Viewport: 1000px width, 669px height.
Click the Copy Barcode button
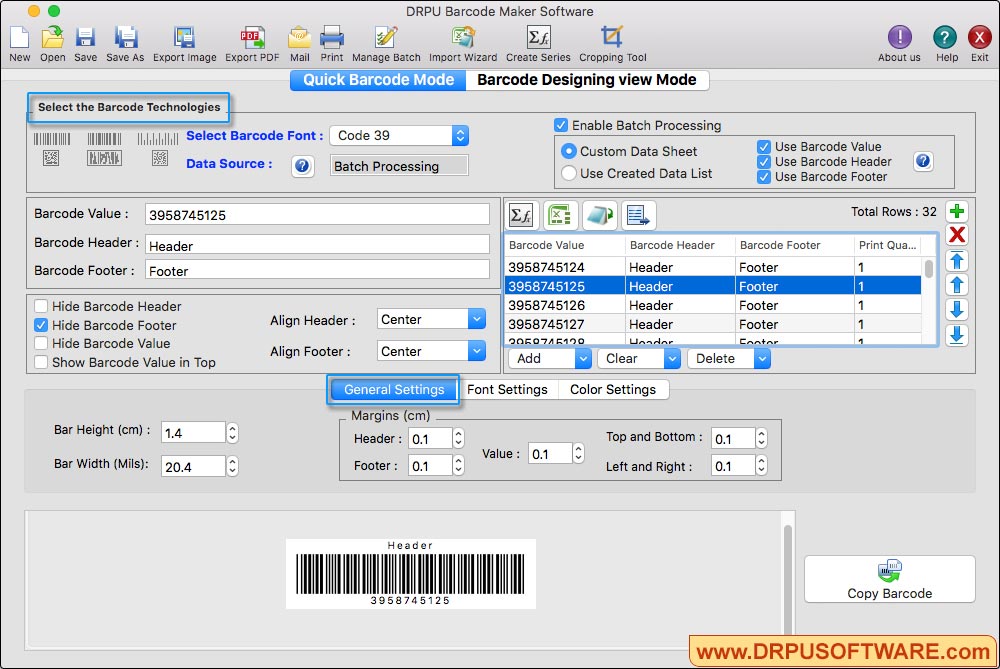[x=889, y=580]
